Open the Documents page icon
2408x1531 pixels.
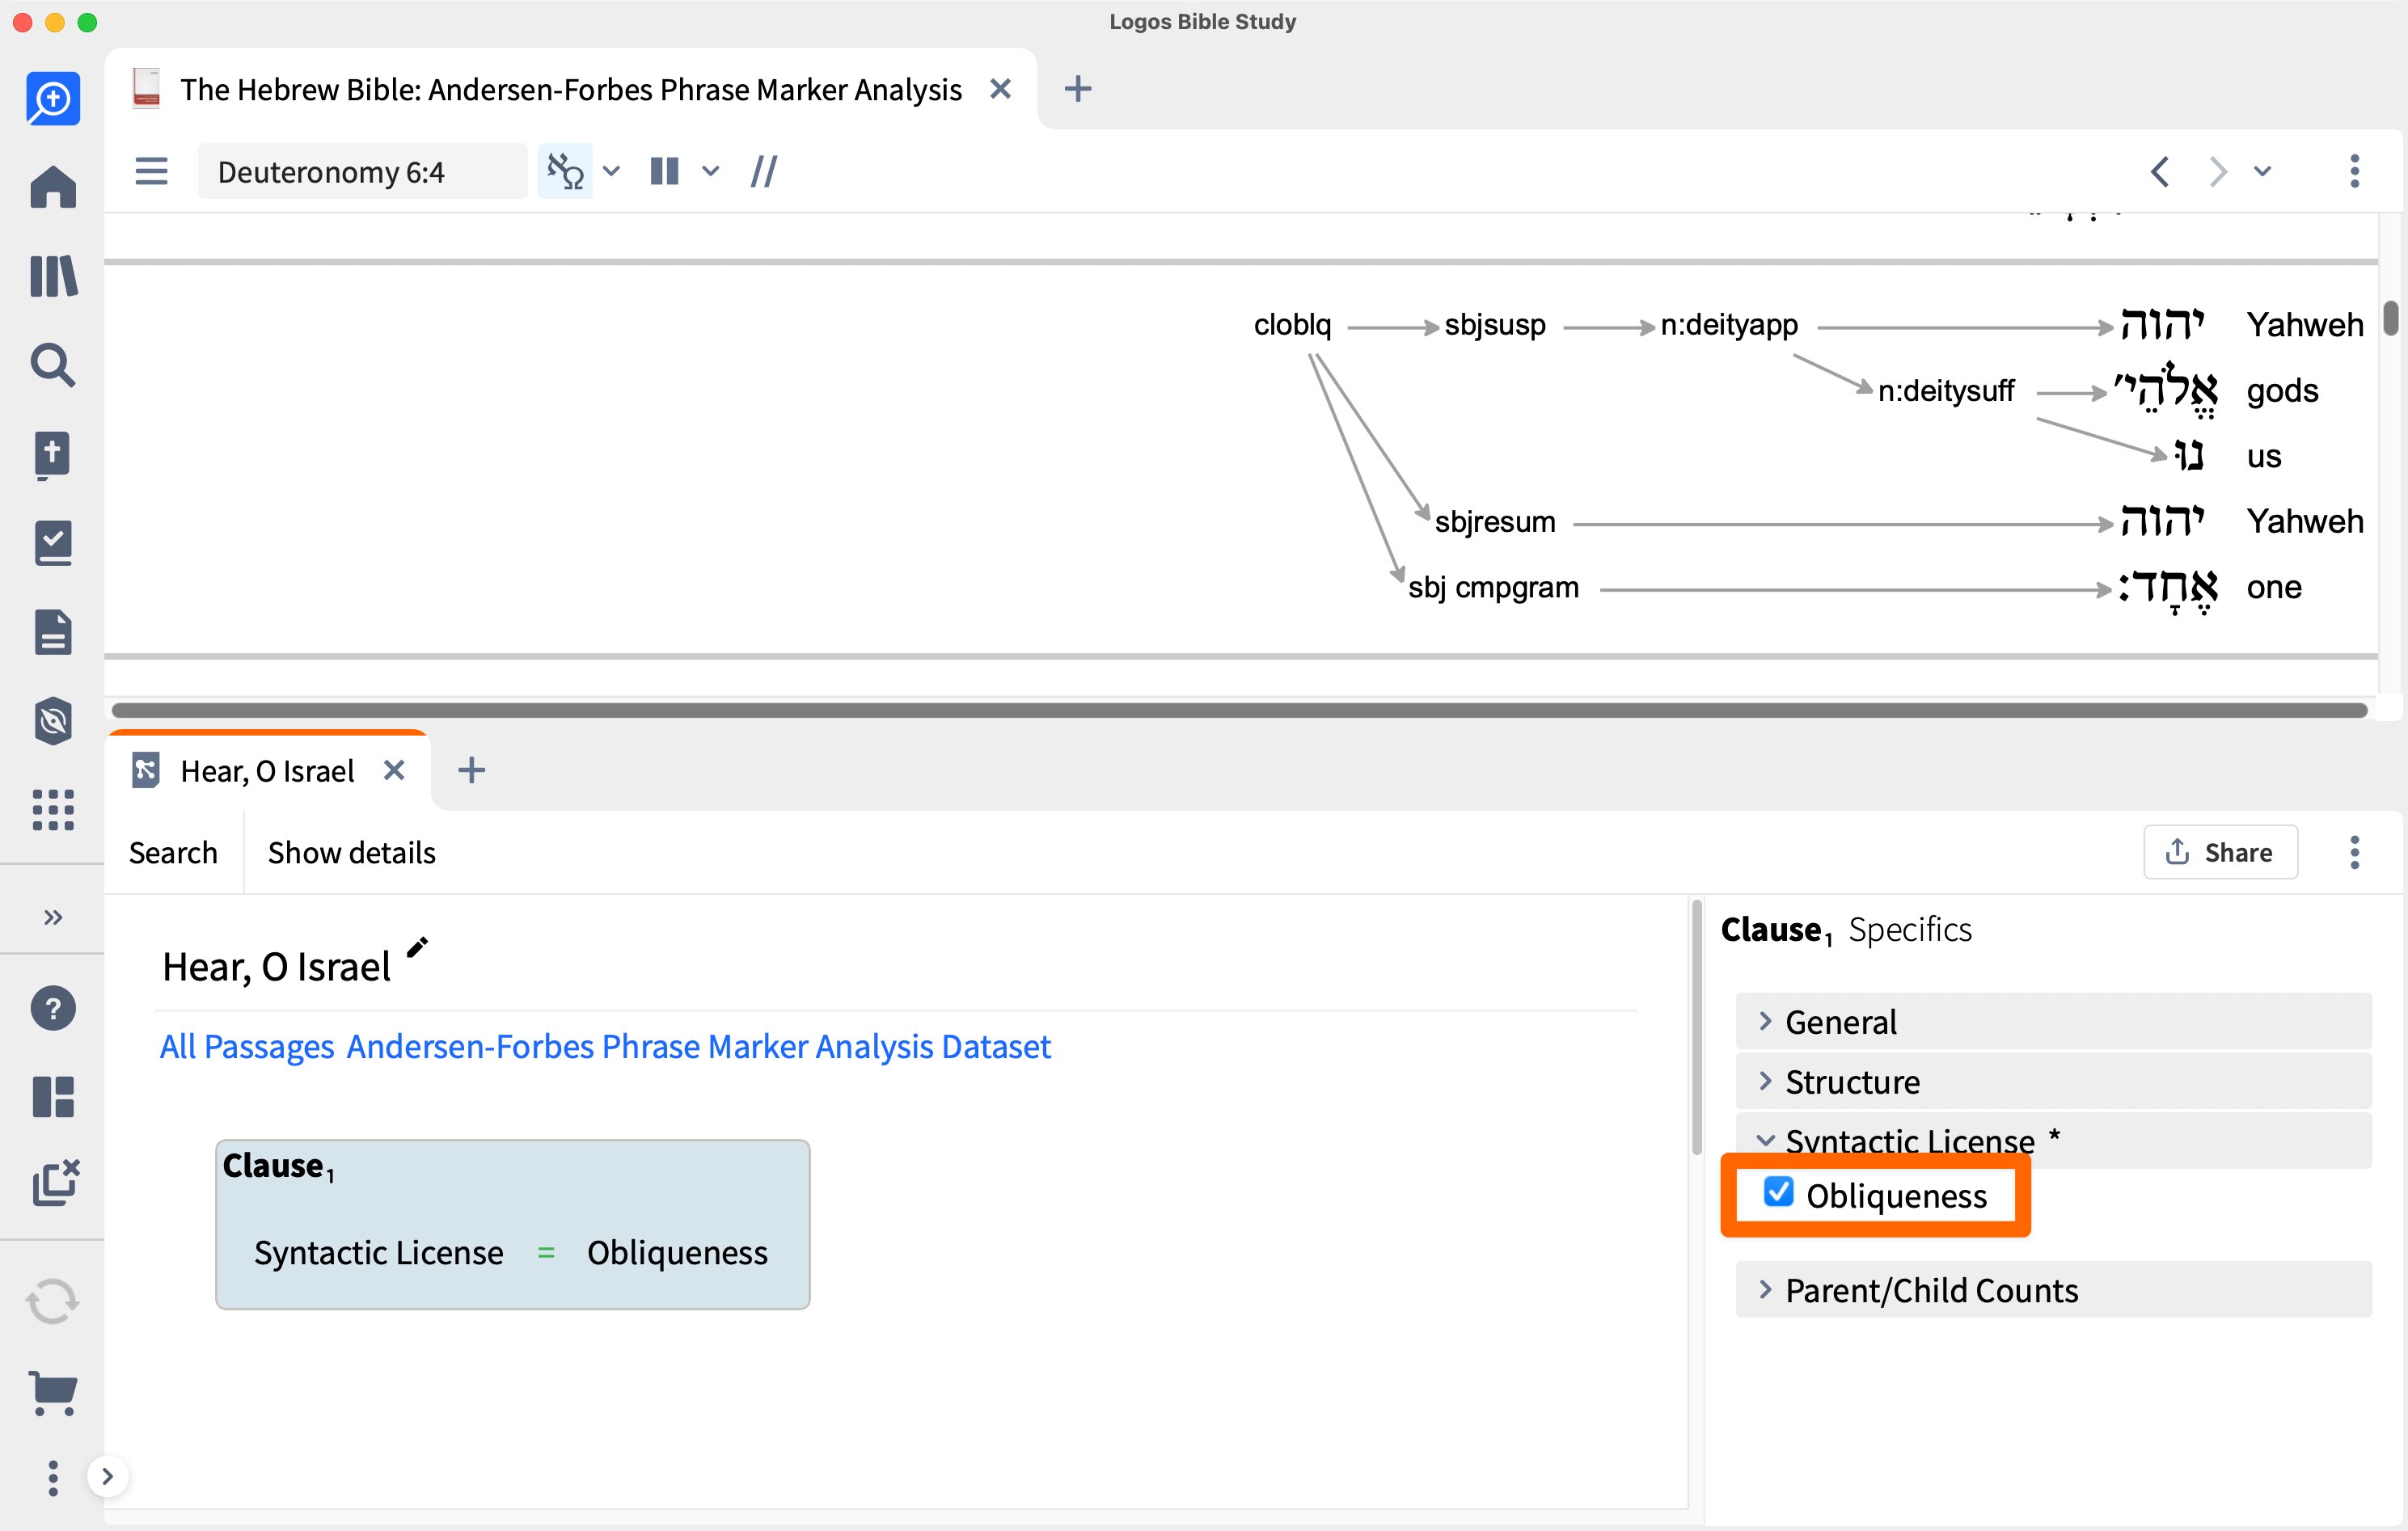[53, 632]
